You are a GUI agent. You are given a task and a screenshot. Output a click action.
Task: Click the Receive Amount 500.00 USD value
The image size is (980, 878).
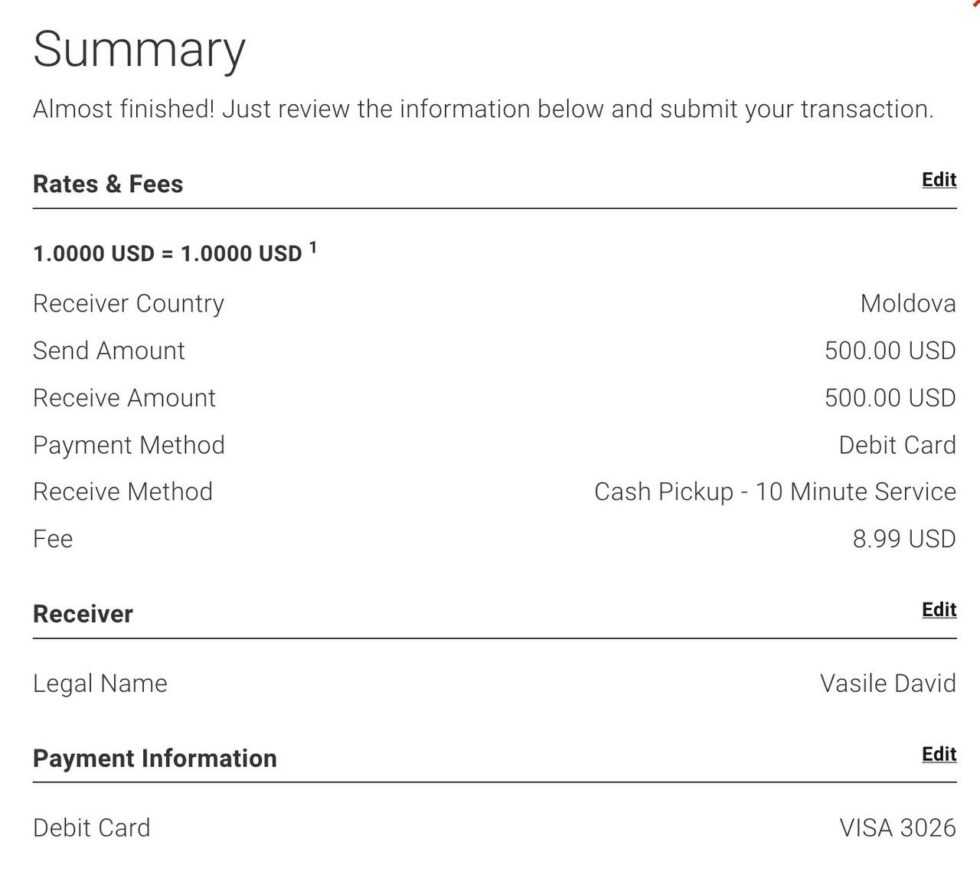pyautogui.click(x=889, y=398)
